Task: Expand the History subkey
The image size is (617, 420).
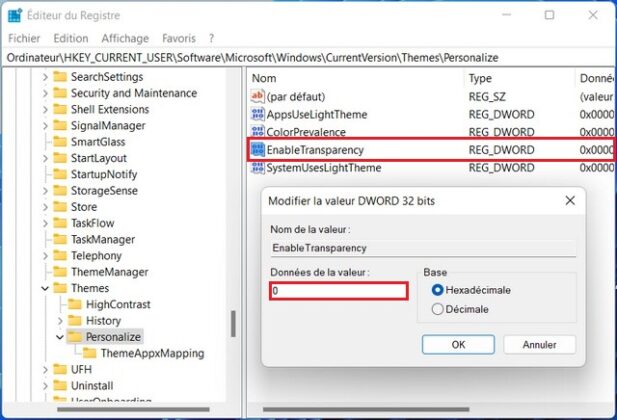Action: pyautogui.click(x=60, y=321)
